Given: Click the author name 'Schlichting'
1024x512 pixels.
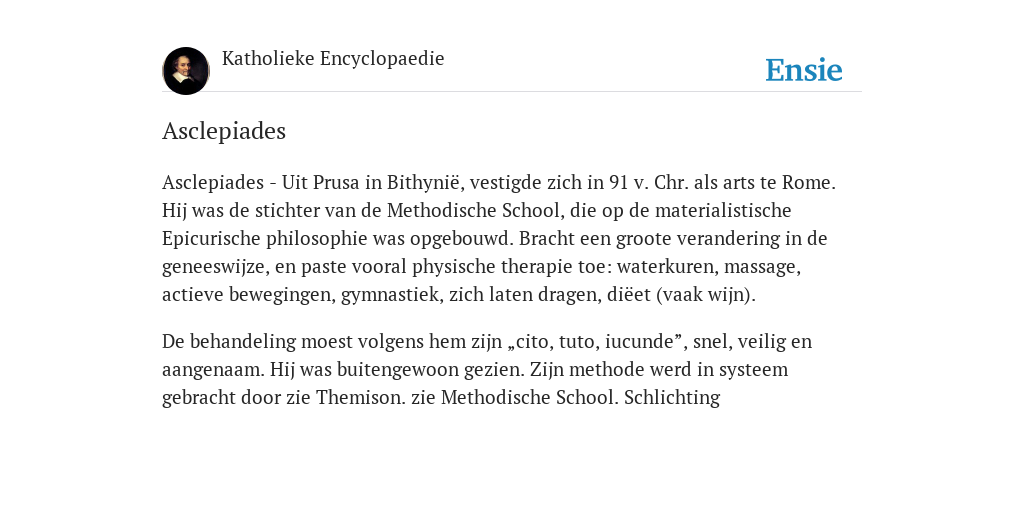Looking at the screenshot, I should point(672,398).
